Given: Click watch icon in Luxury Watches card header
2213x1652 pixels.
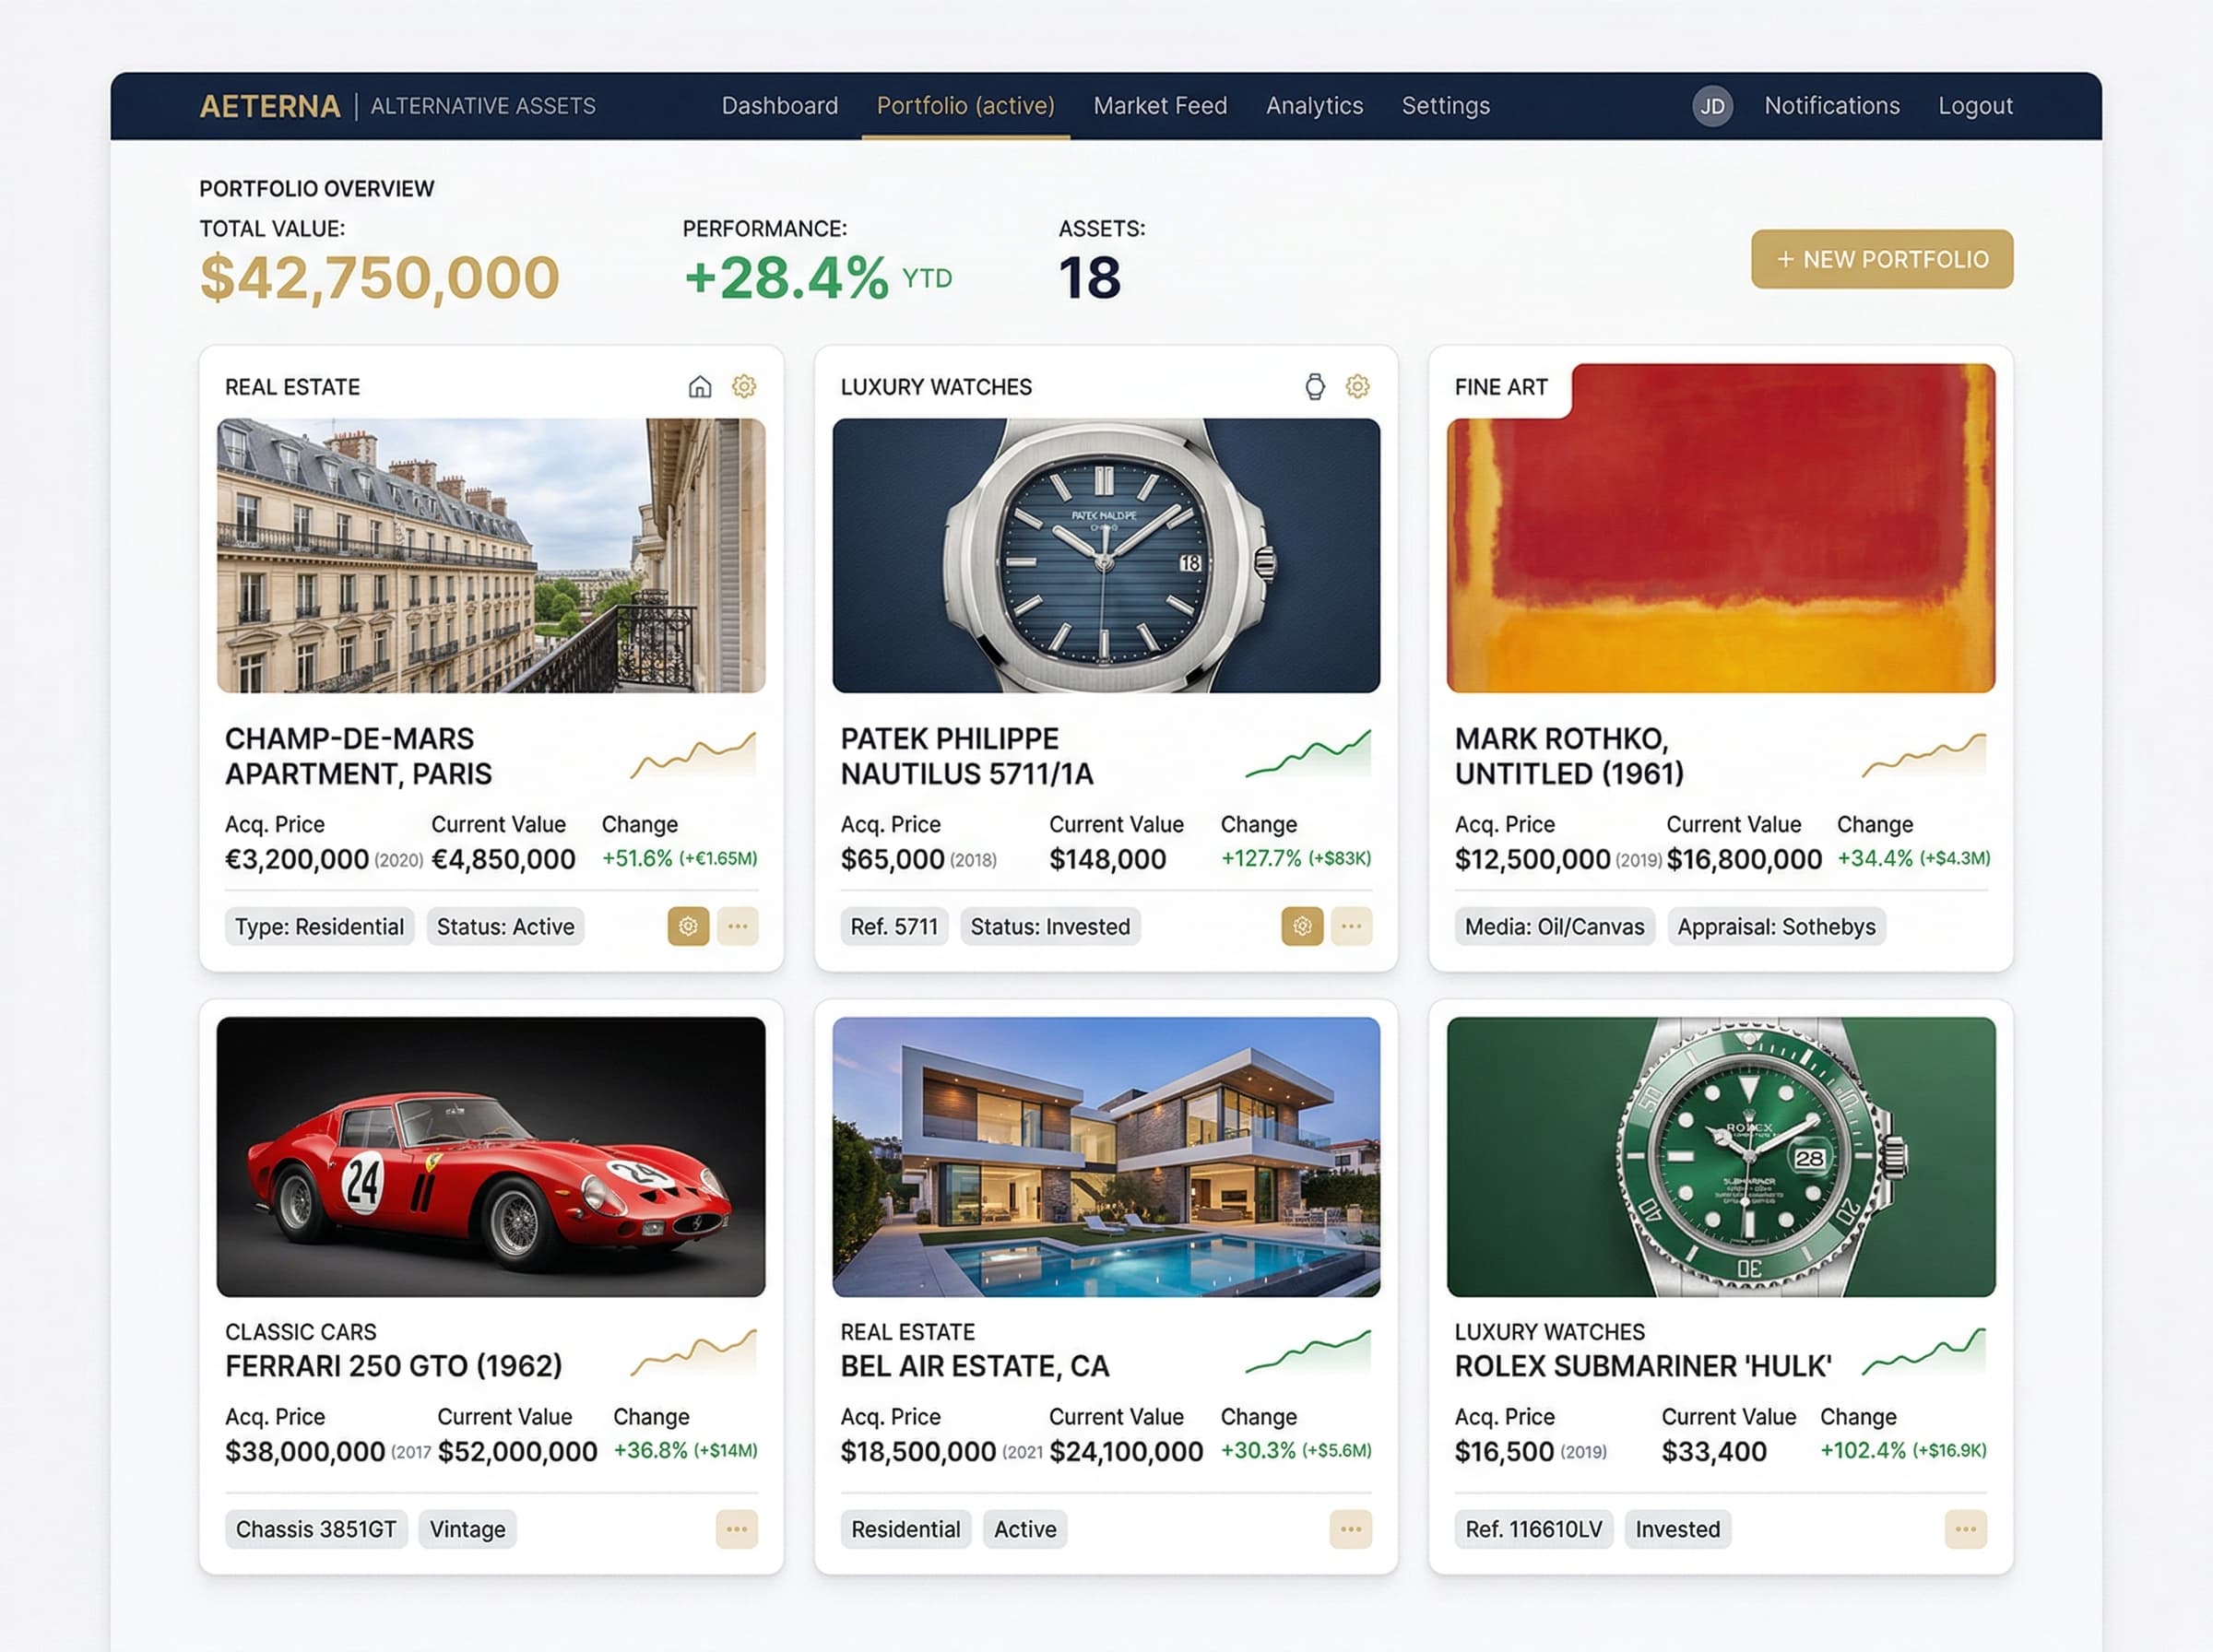Looking at the screenshot, I should [1315, 386].
